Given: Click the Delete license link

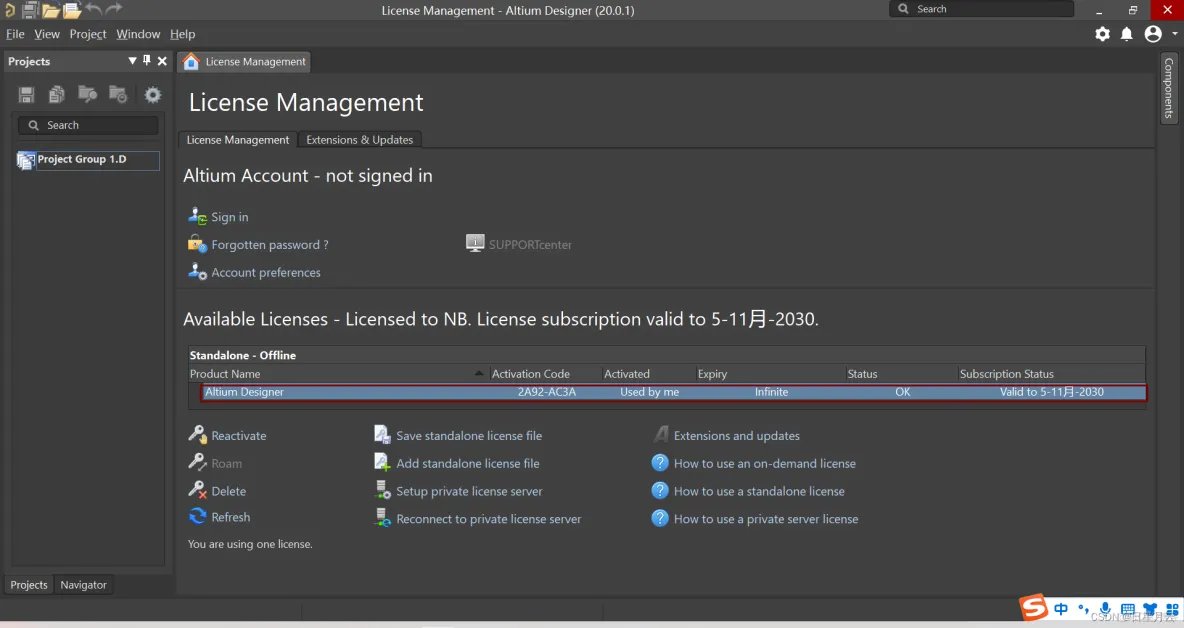Looking at the screenshot, I should click(229, 491).
